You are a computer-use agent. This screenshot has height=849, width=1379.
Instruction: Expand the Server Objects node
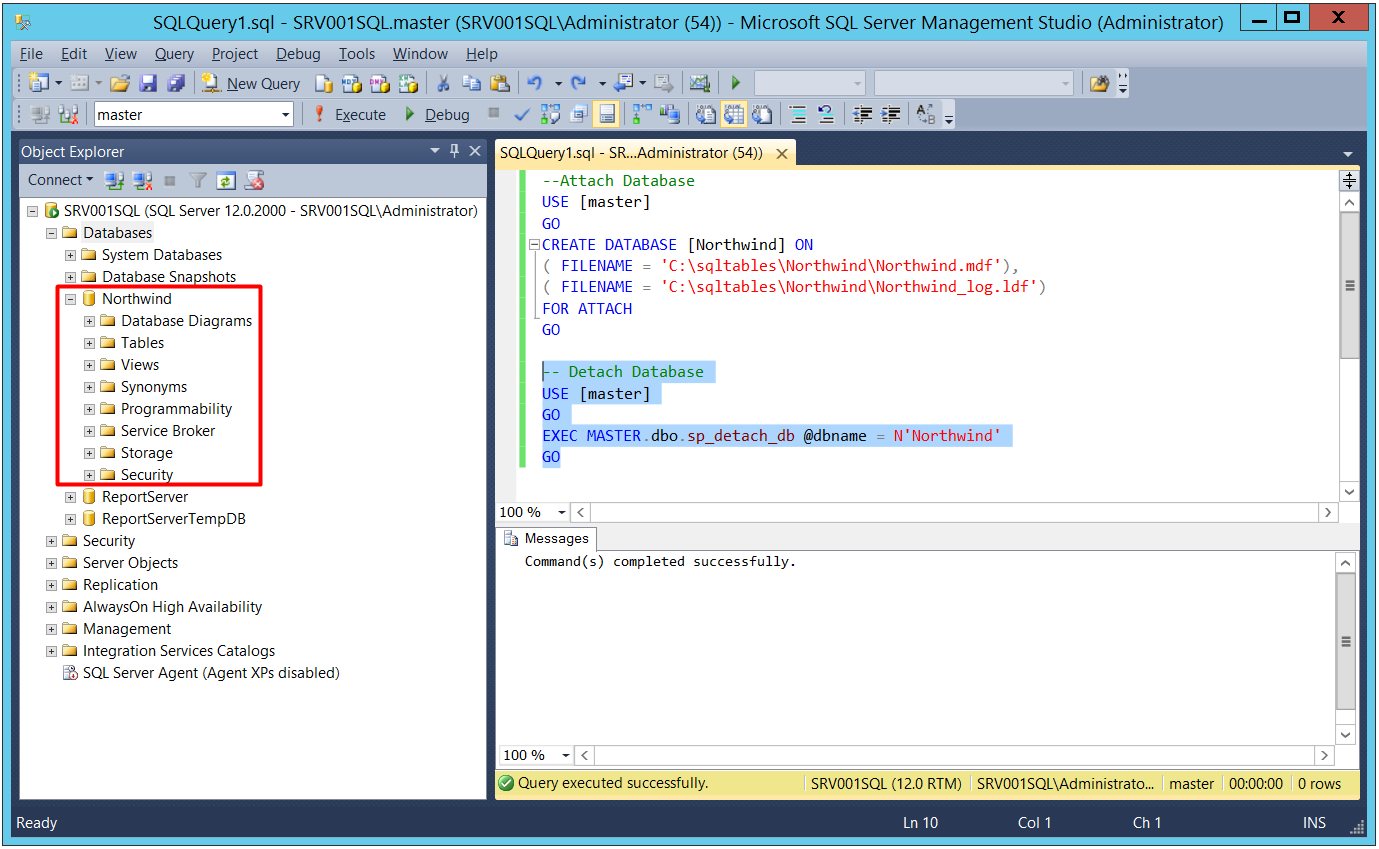tap(51, 563)
